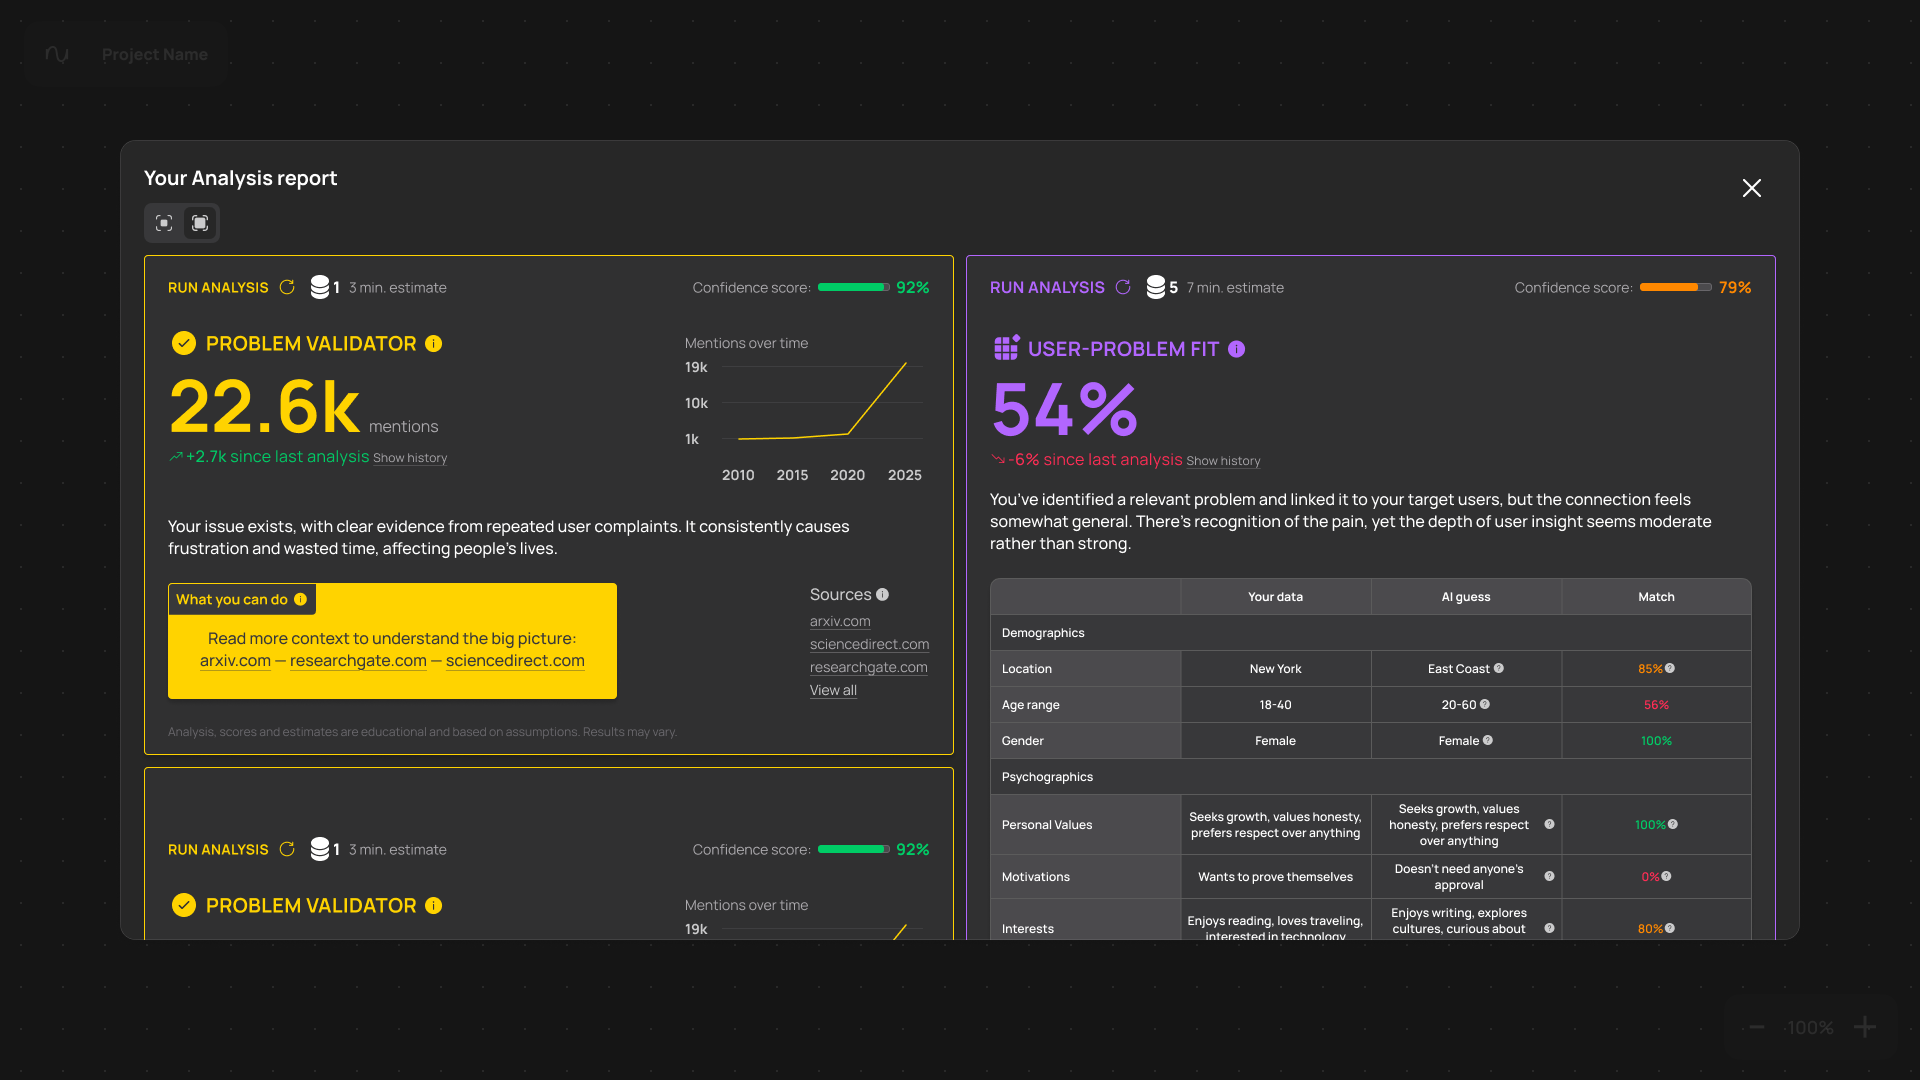Image resolution: width=1920 pixels, height=1080 pixels.
Task: Click the credits coin icon showing 5
Action: coord(1156,287)
